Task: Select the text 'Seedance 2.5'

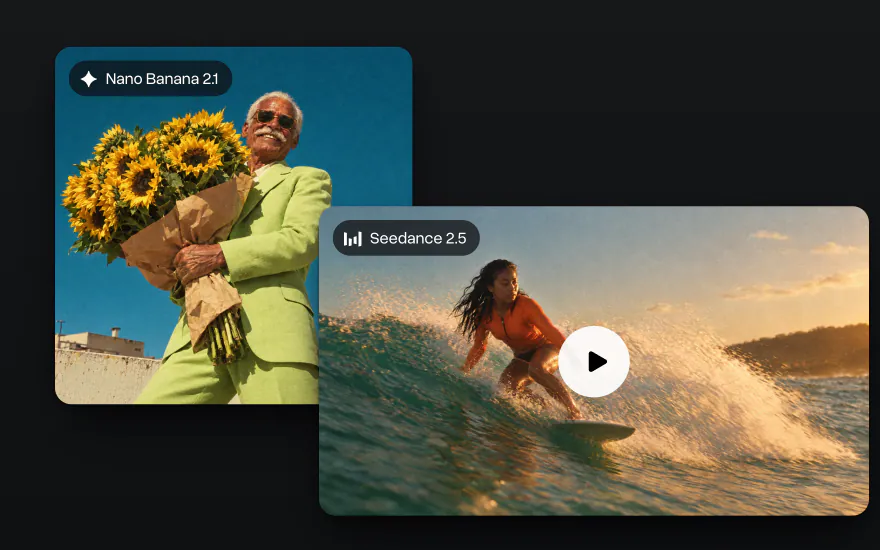Action: 418,238
